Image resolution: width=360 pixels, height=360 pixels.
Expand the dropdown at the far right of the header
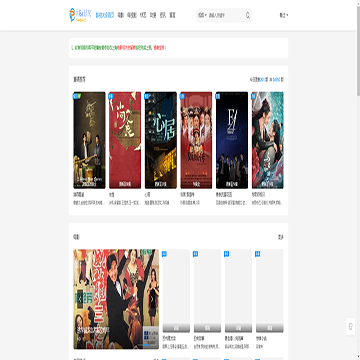coord(284,15)
